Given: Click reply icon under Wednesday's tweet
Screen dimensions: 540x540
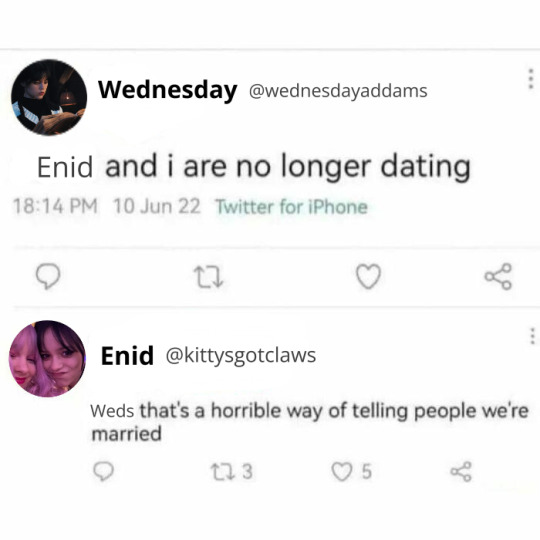Looking at the screenshot, I should coord(48,276).
